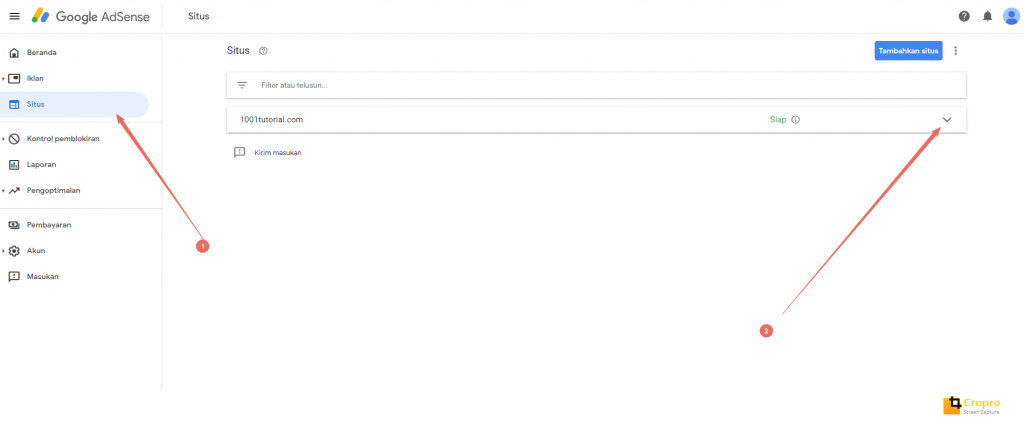The height and width of the screenshot is (424, 1024).
Task: Click the filter lines icon
Action: tap(242, 86)
